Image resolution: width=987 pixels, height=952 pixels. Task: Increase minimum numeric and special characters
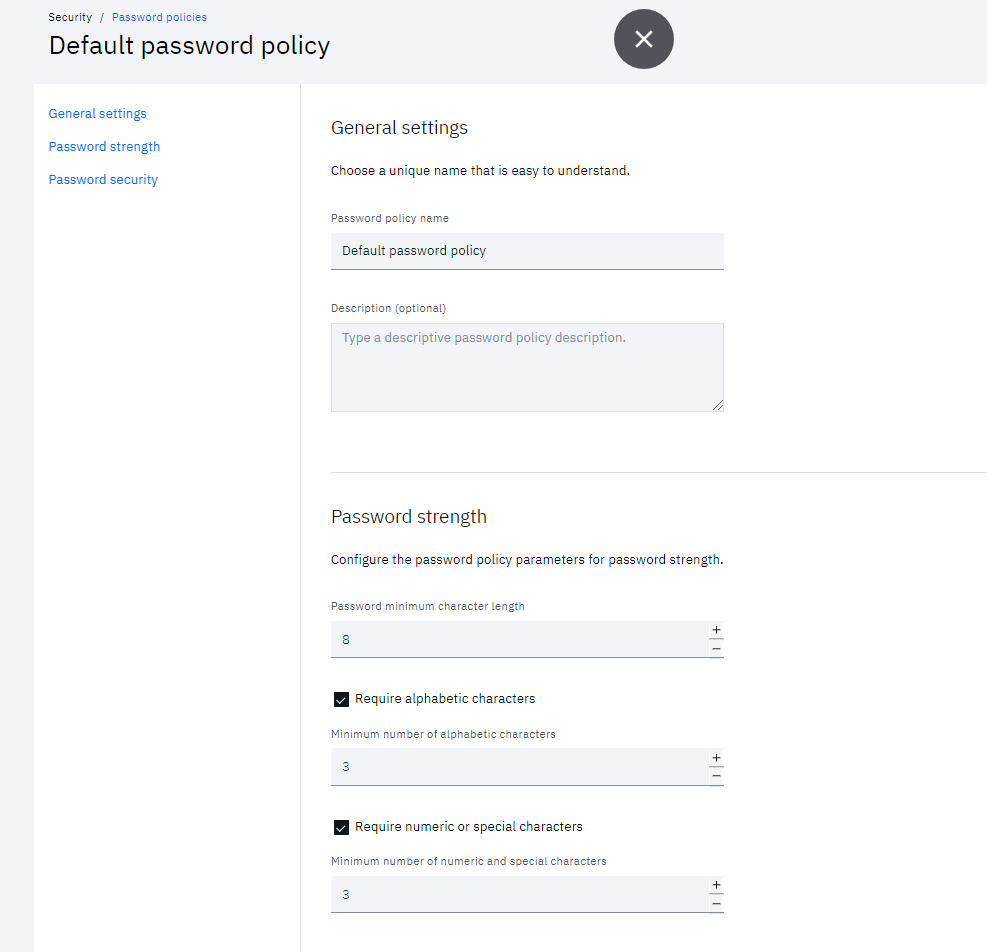716,885
